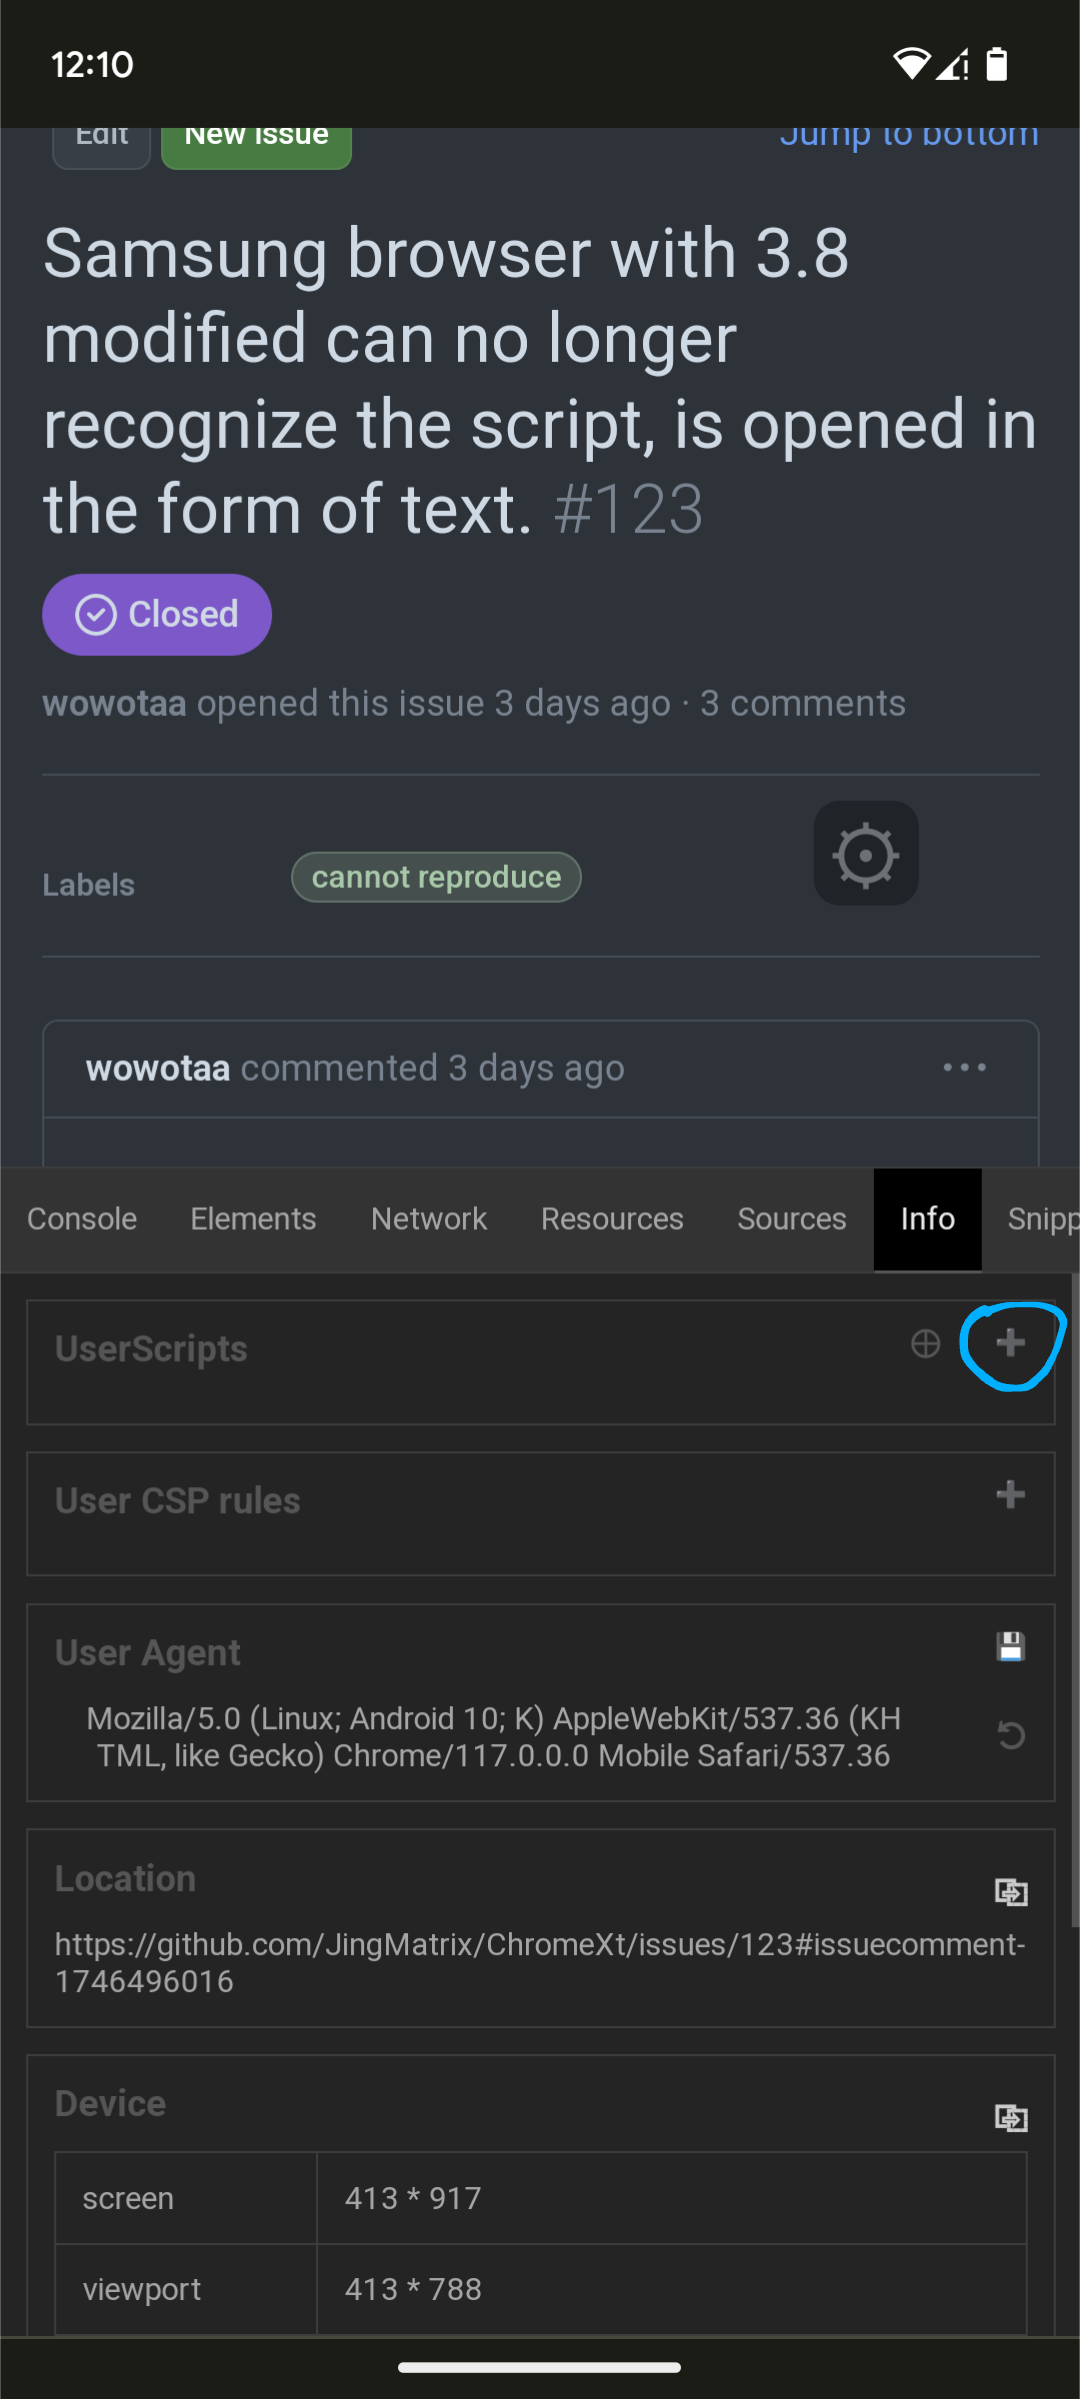The image size is (1080, 2399).
Task: Click the Jump to bottom link
Action: point(908,135)
